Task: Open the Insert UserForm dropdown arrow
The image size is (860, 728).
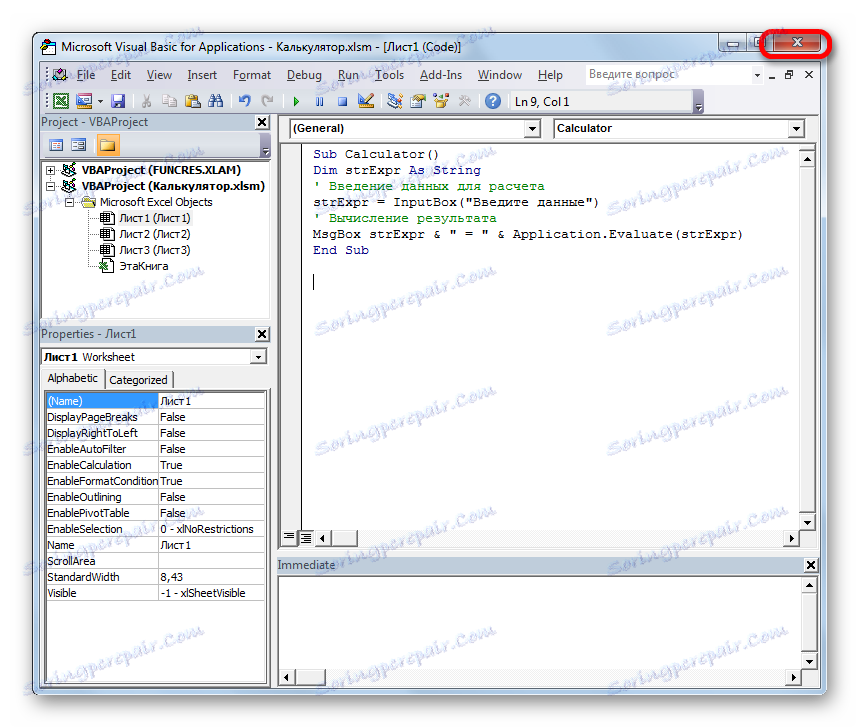Action: [100, 101]
